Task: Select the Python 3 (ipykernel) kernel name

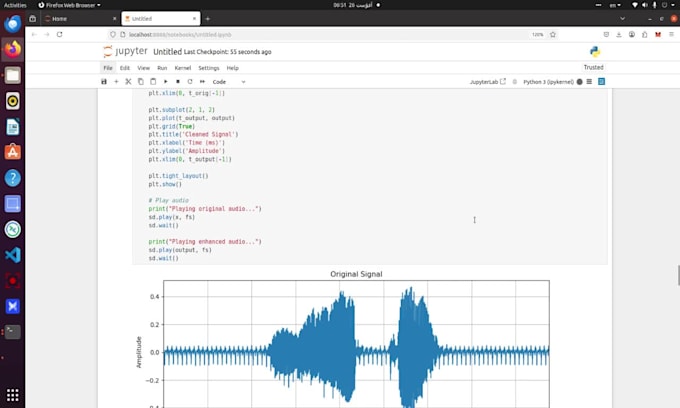Action: coord(548,82)
